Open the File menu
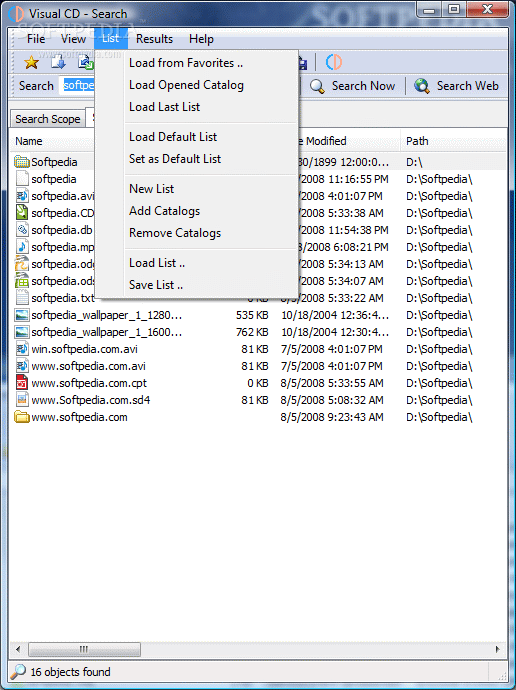The height and width of the screenshot is (690, 516). [36, 39]
